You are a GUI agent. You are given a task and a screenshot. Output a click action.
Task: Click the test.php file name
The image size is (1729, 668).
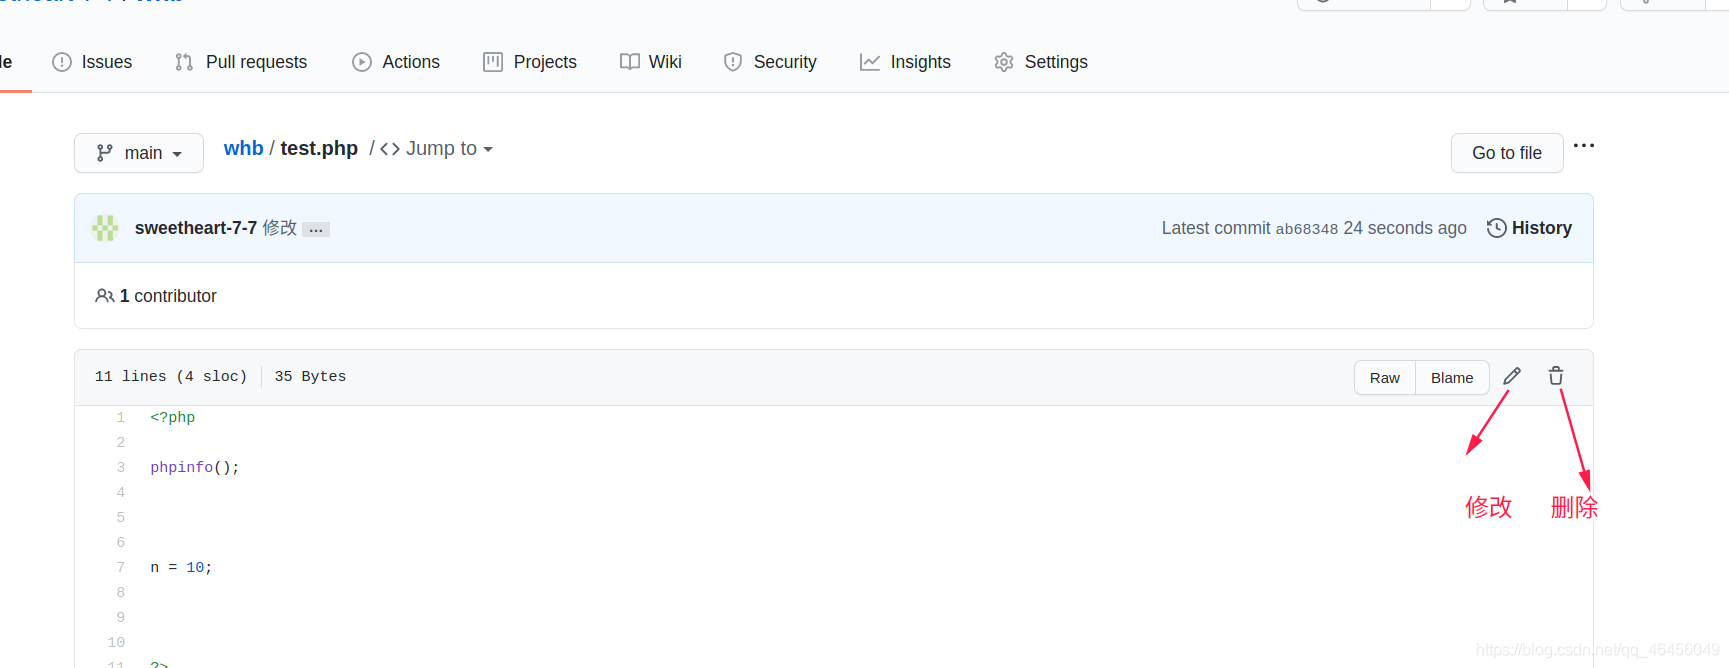pyautogui.click(x=319, y=148)
